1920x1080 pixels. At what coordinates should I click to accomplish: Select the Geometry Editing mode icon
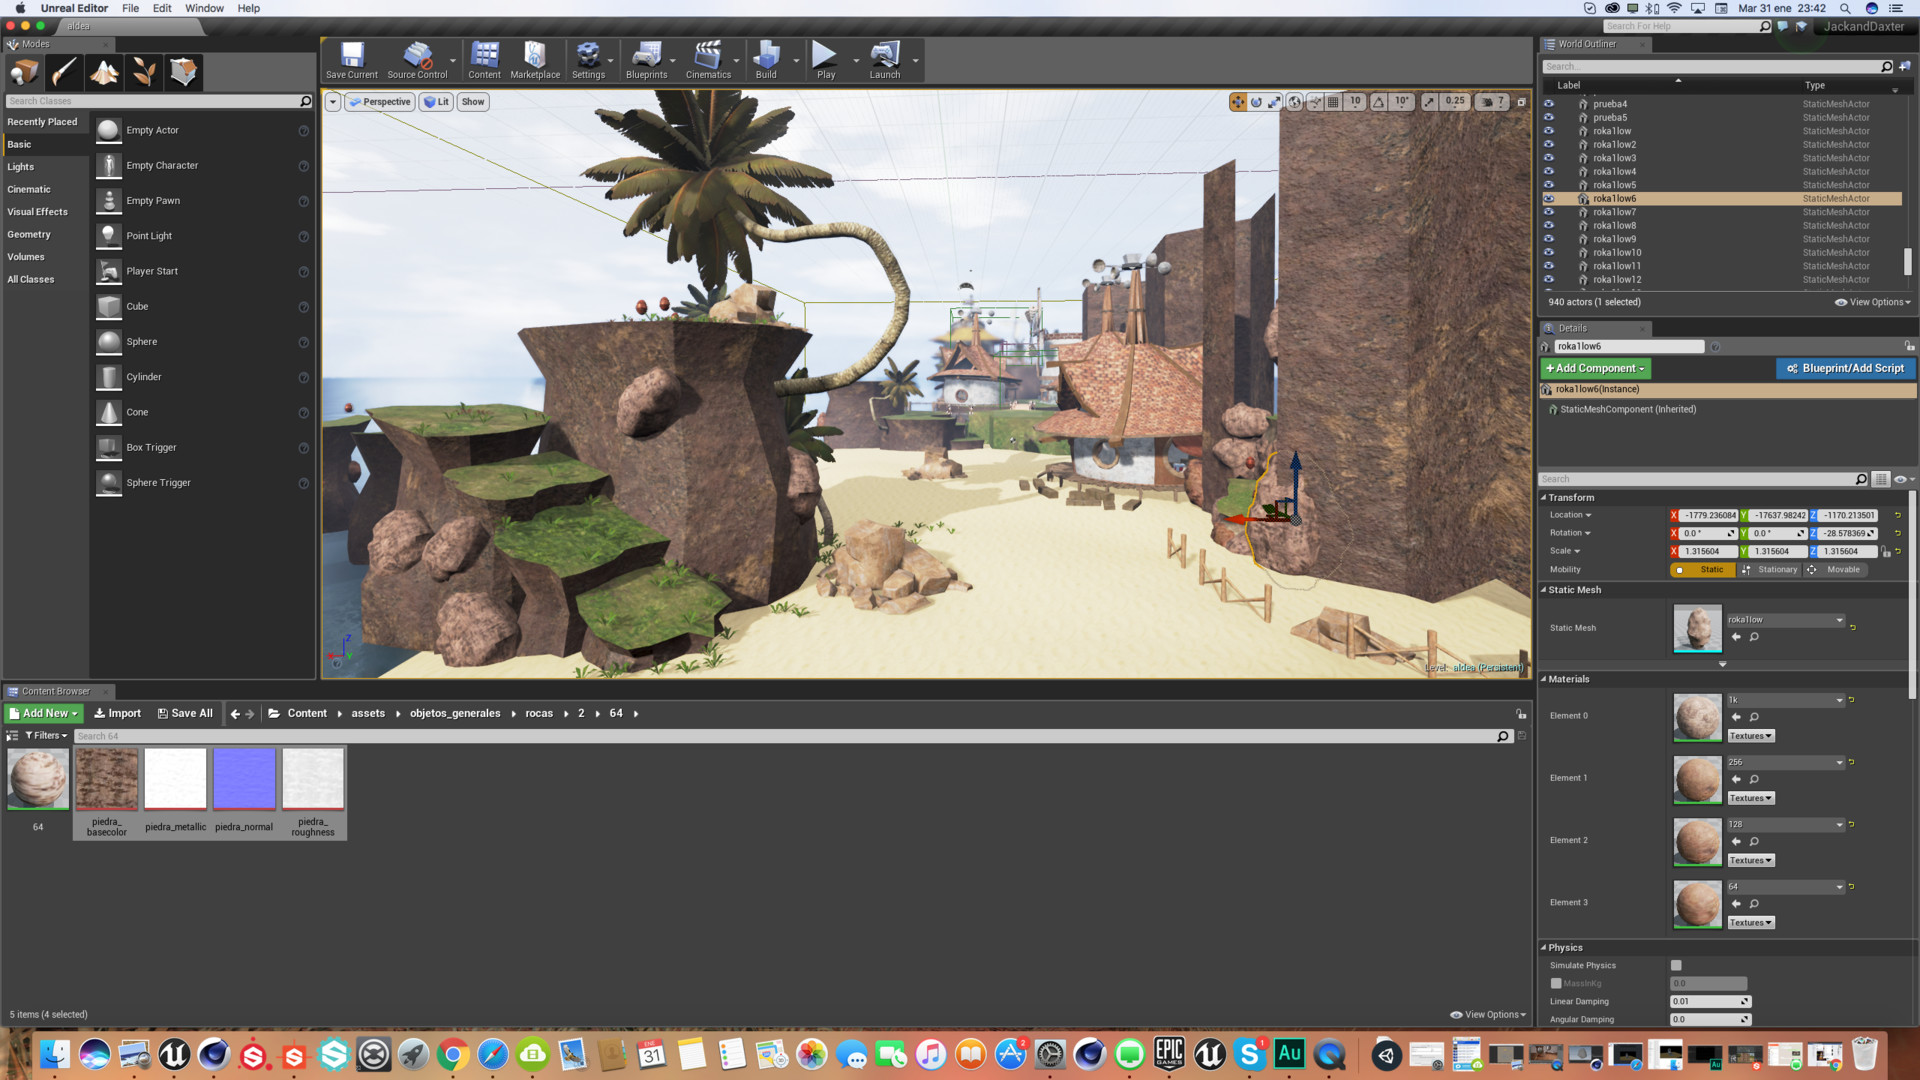183,72
